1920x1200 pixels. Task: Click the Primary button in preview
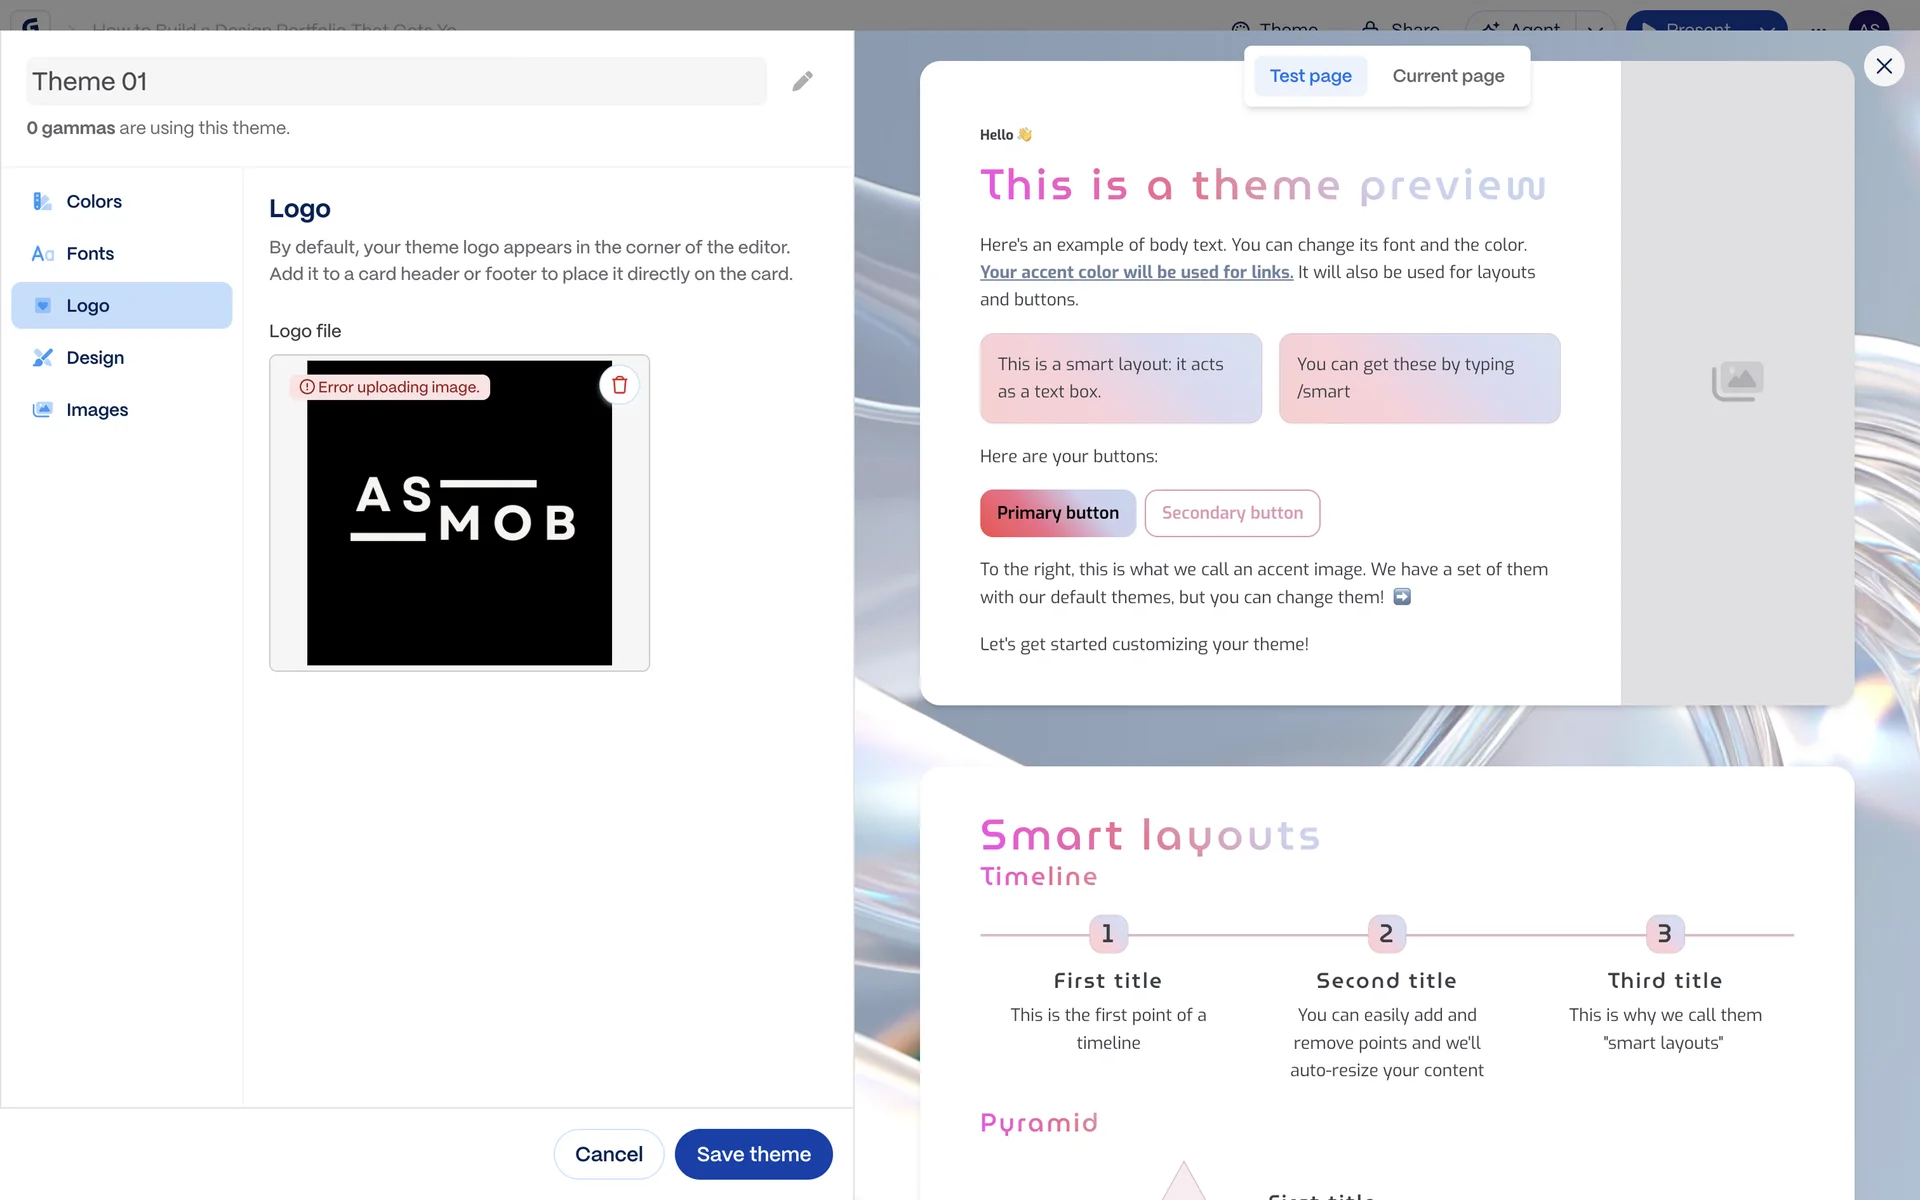[1057, 513]
